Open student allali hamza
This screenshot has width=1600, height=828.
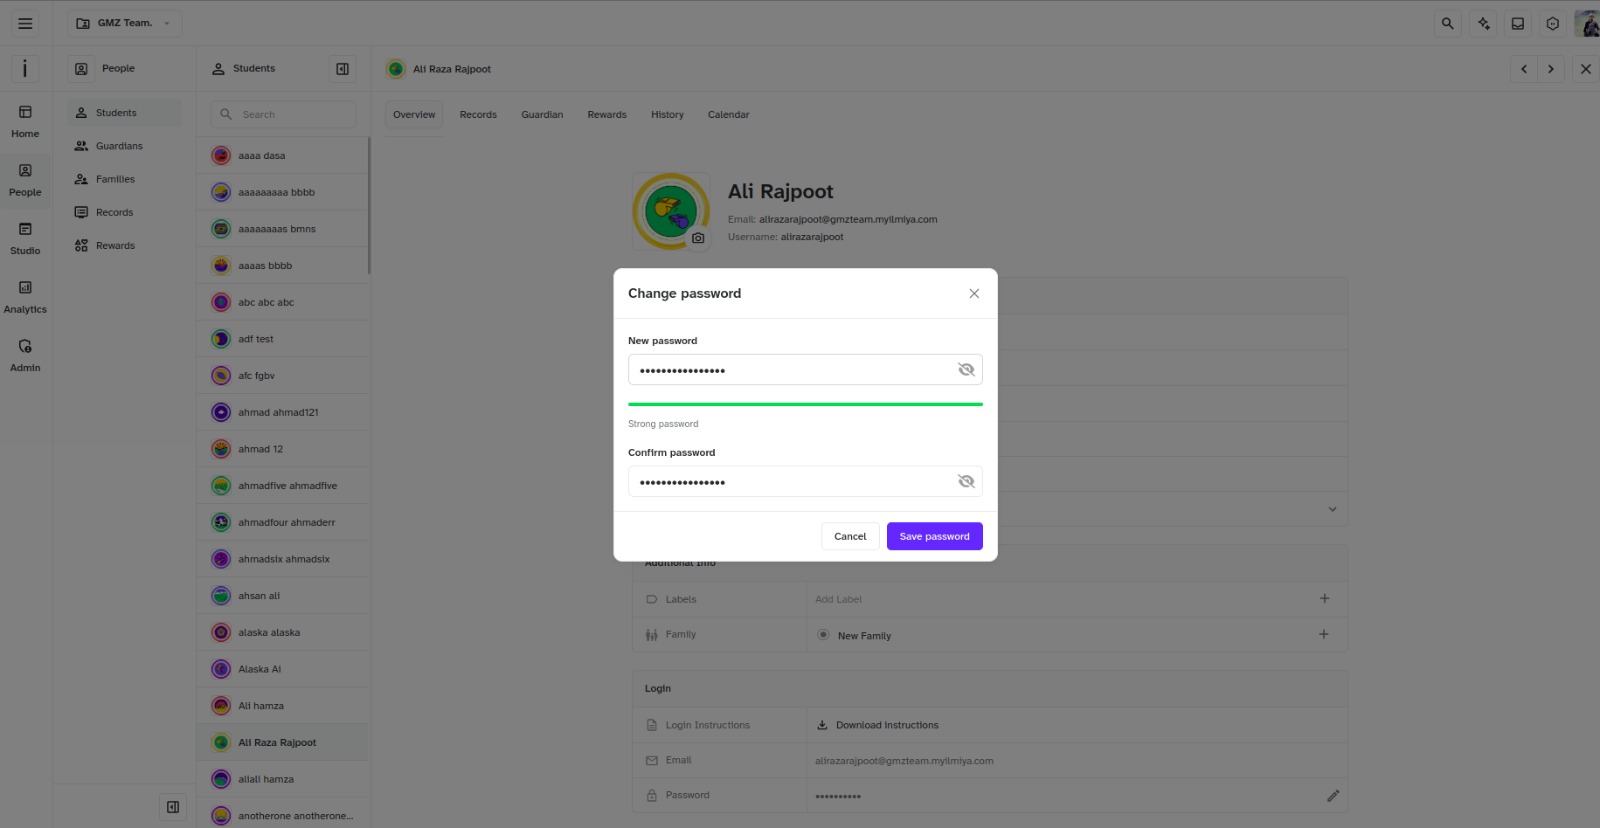click(x=283, y=779)
